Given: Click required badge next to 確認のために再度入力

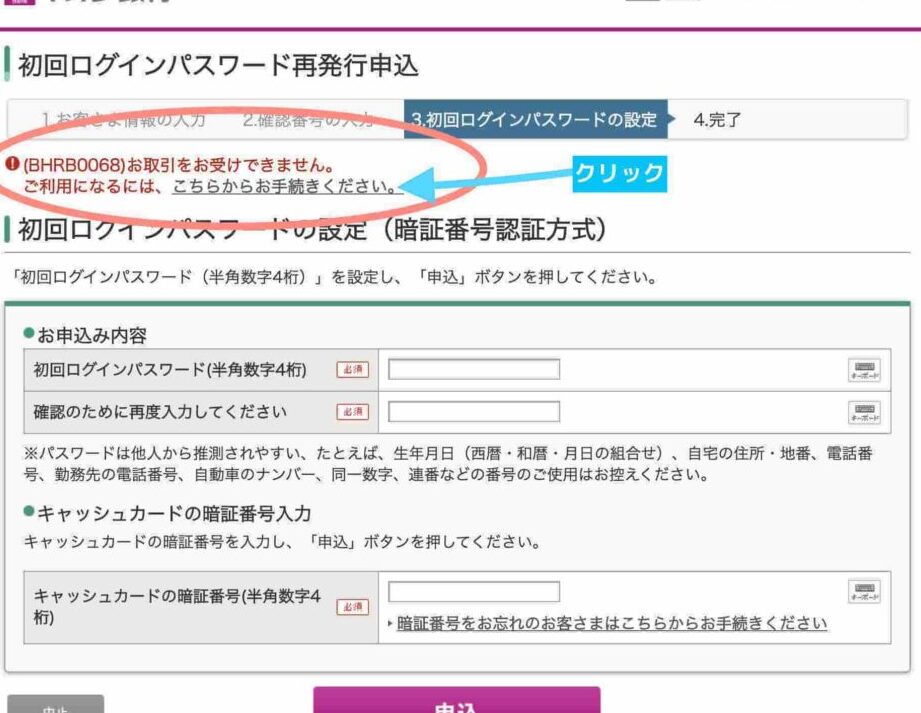Looking at the screenshot, I should point(352,412).
